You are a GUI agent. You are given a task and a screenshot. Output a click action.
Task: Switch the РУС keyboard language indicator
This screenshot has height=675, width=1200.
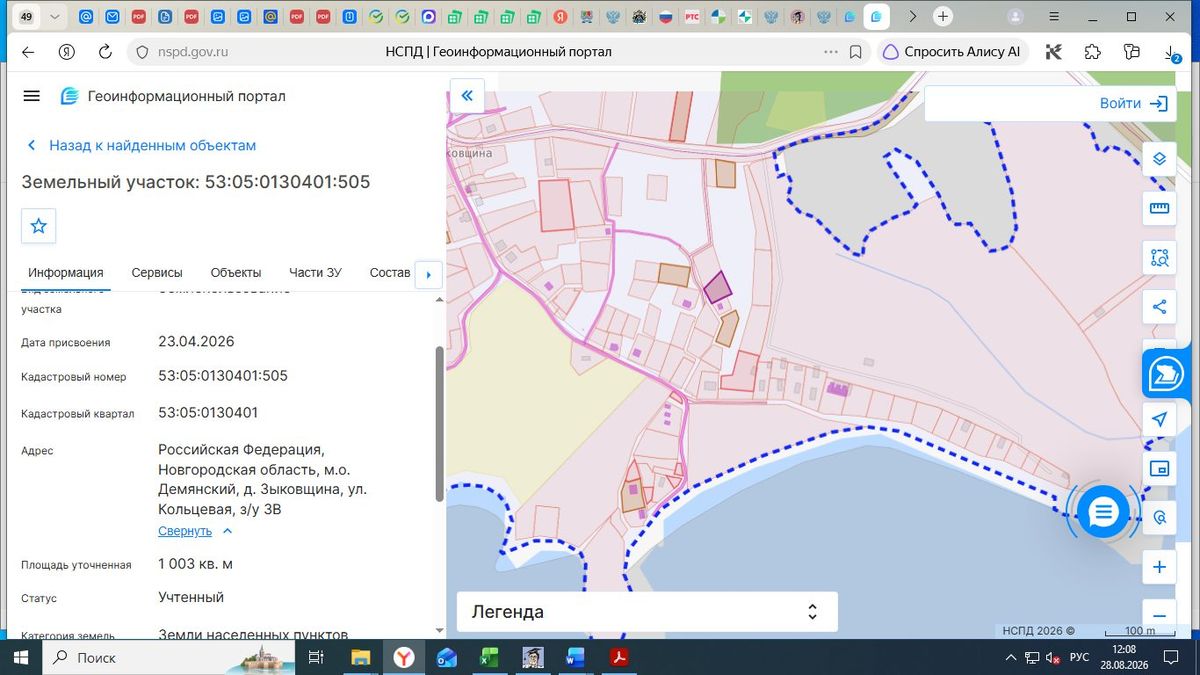1080,657
